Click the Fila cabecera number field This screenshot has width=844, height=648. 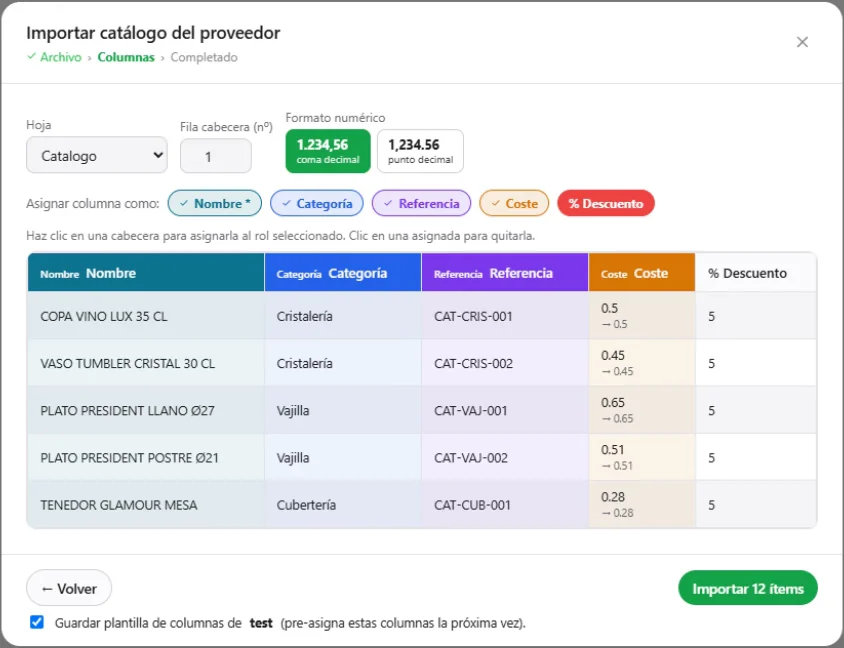(x=215, y=156)
